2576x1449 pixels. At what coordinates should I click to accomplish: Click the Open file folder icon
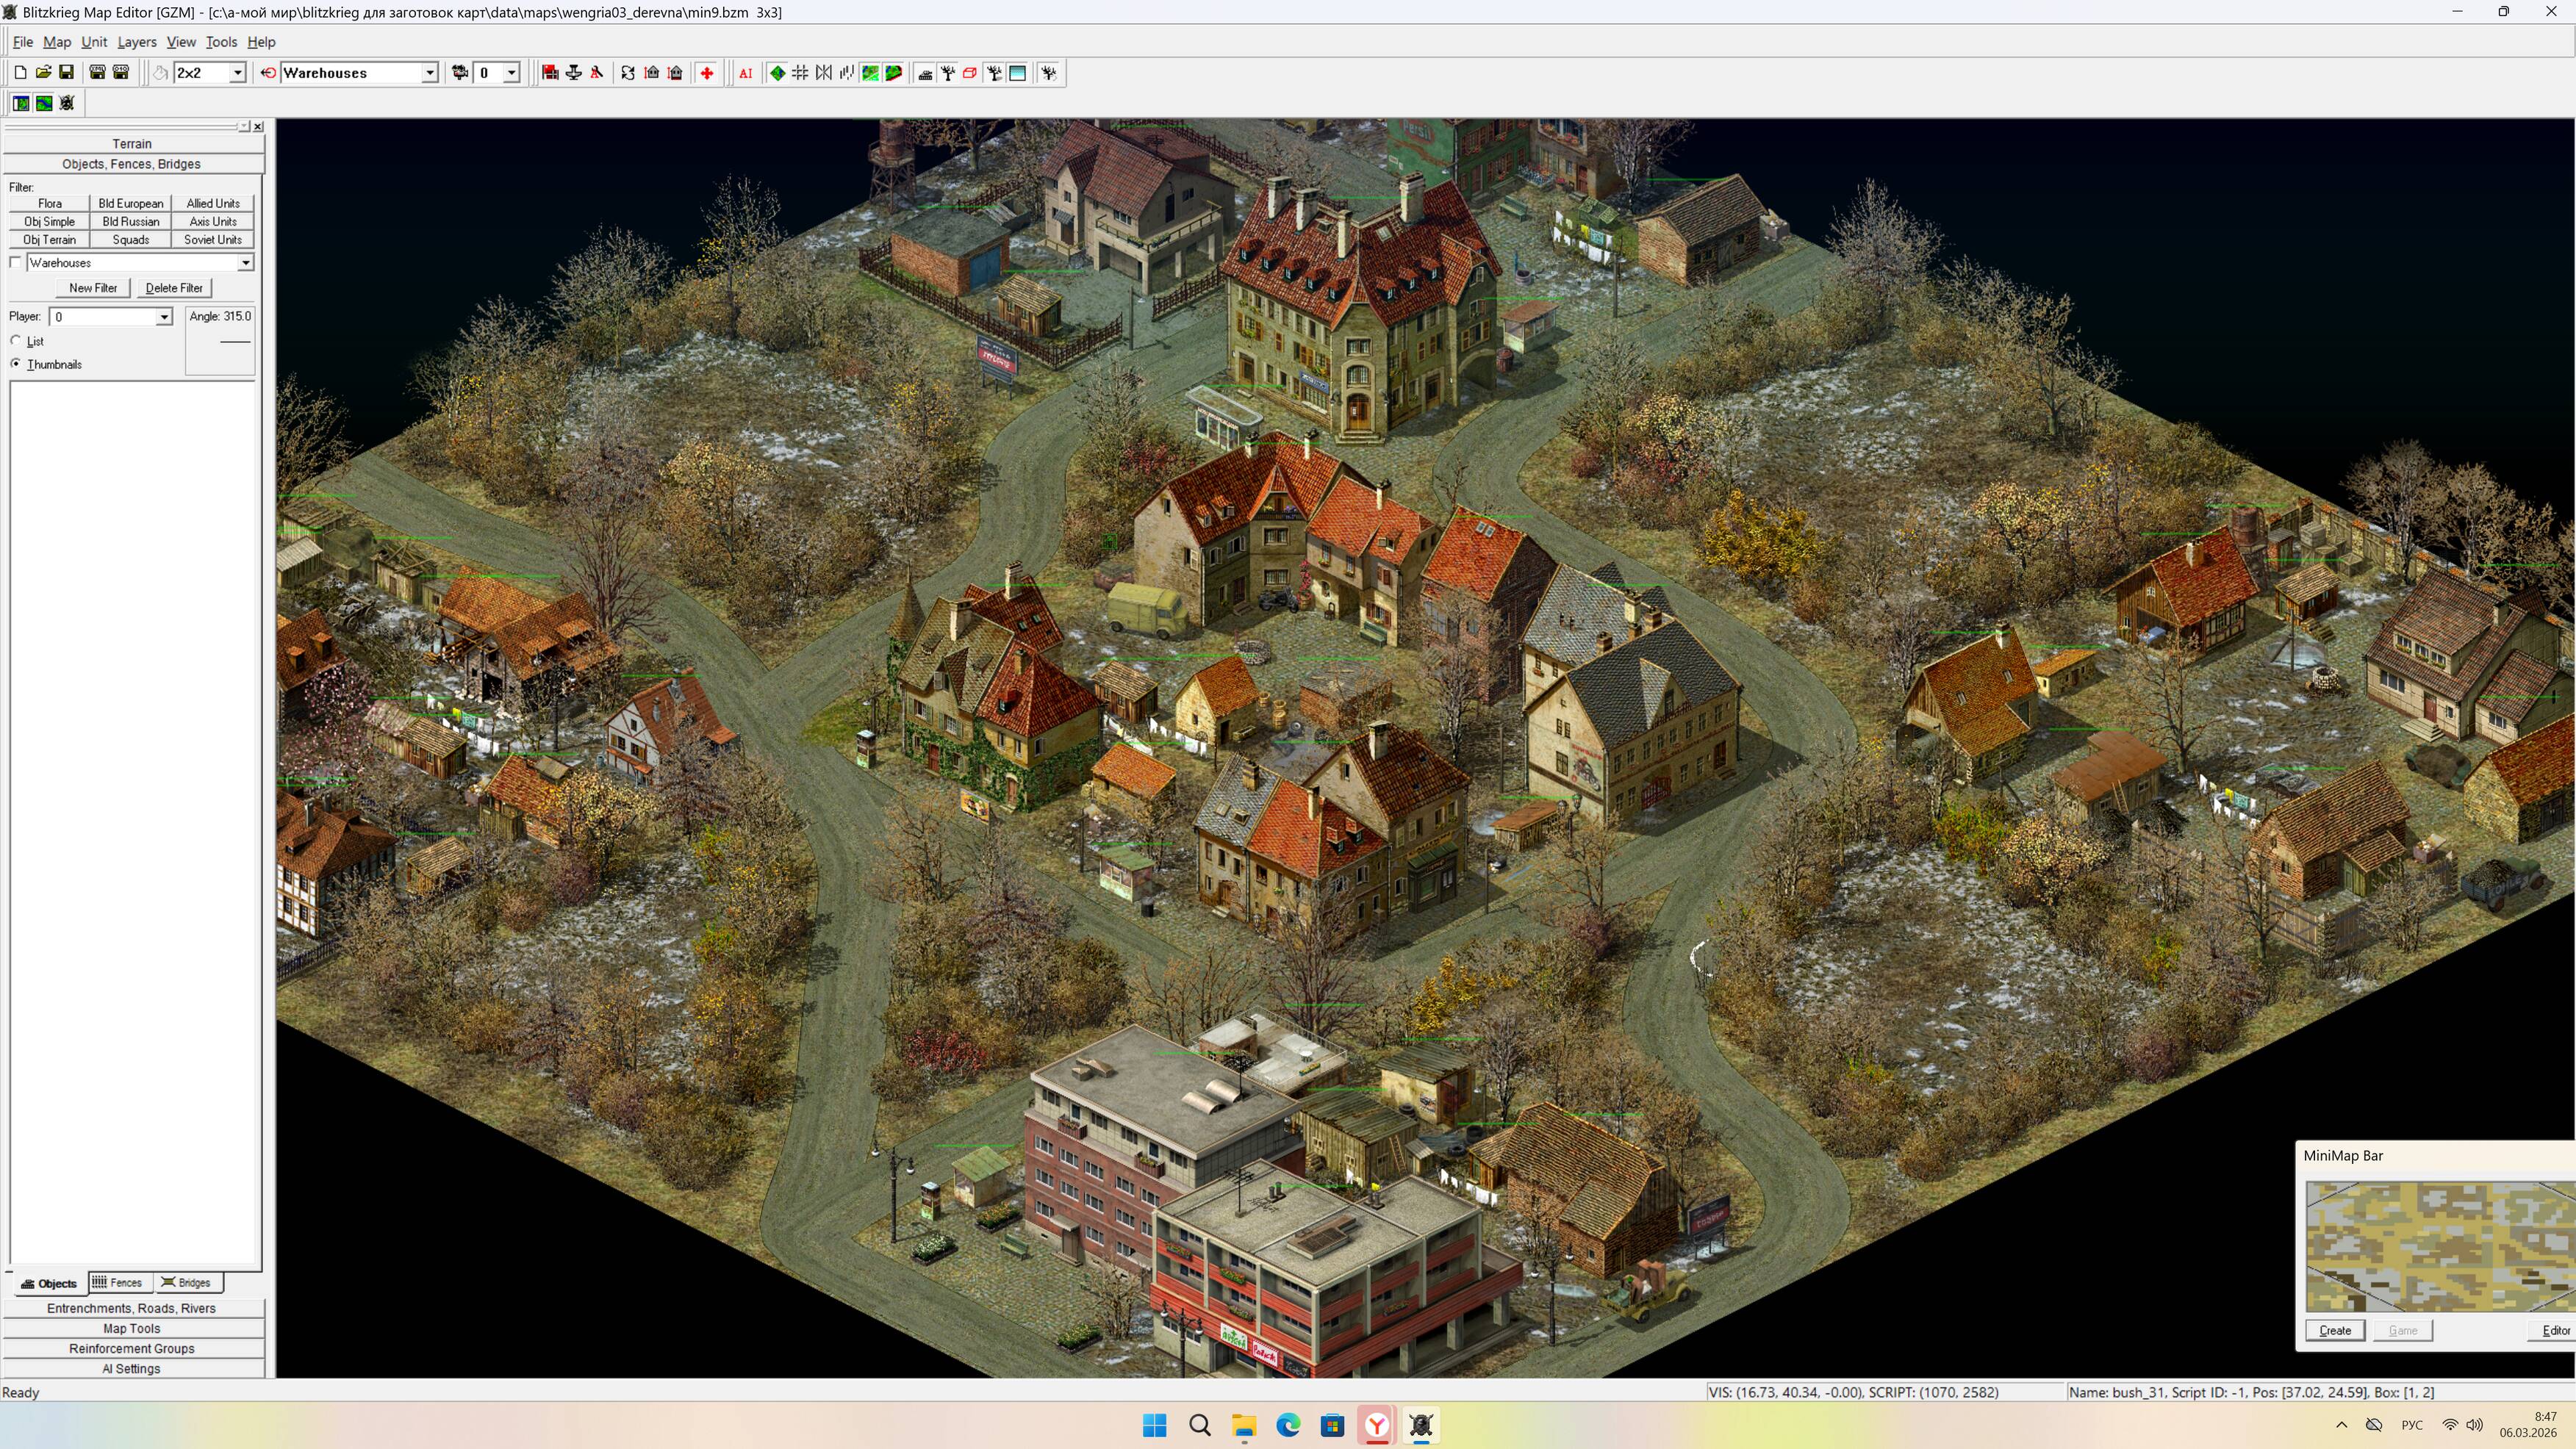coord(43,73)
